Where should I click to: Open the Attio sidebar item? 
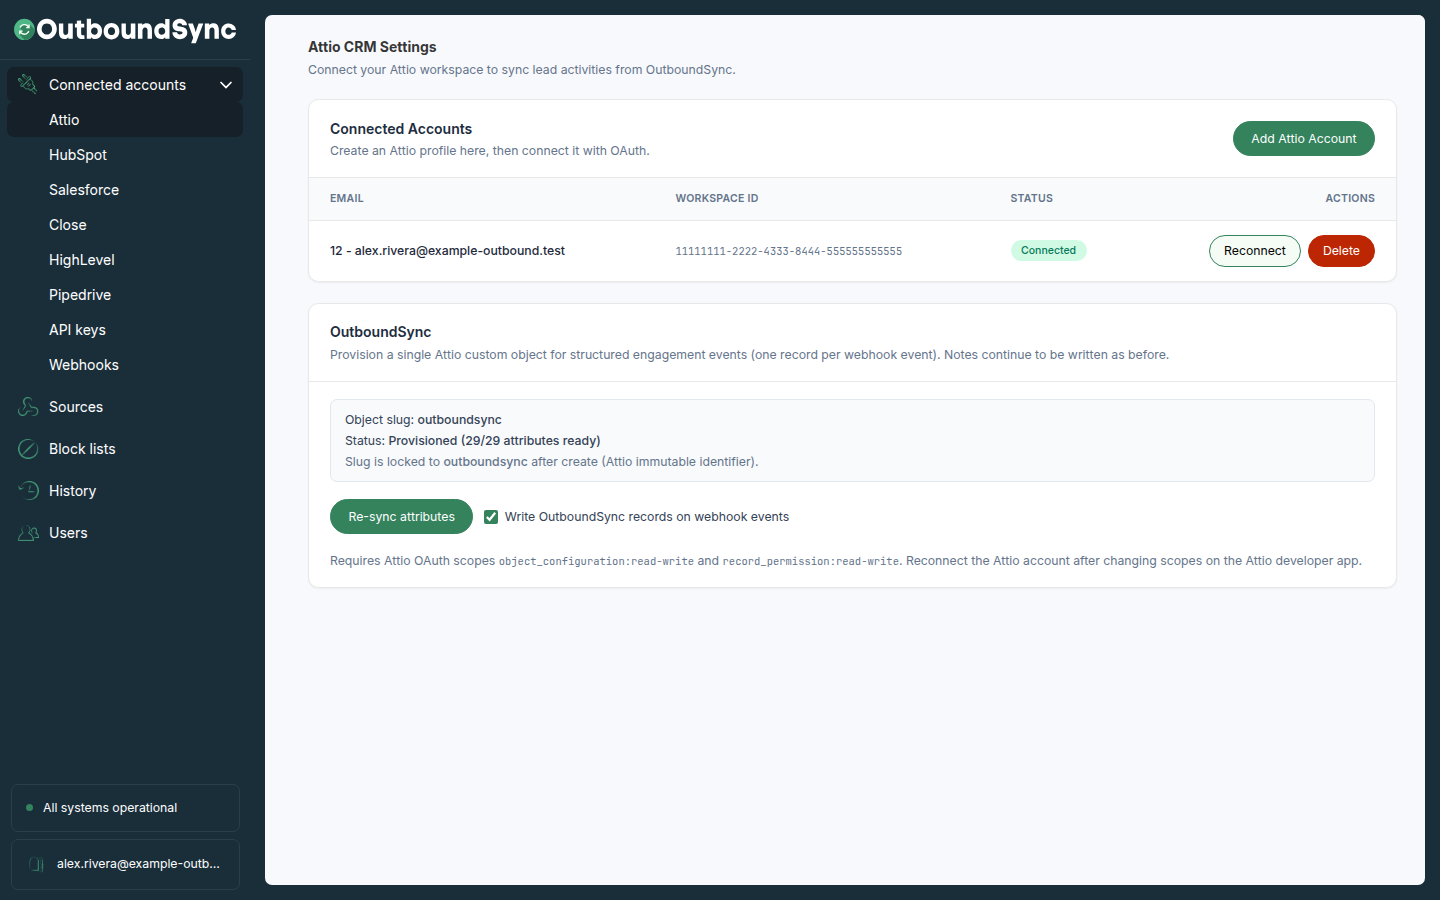click(x=125, y=120)
